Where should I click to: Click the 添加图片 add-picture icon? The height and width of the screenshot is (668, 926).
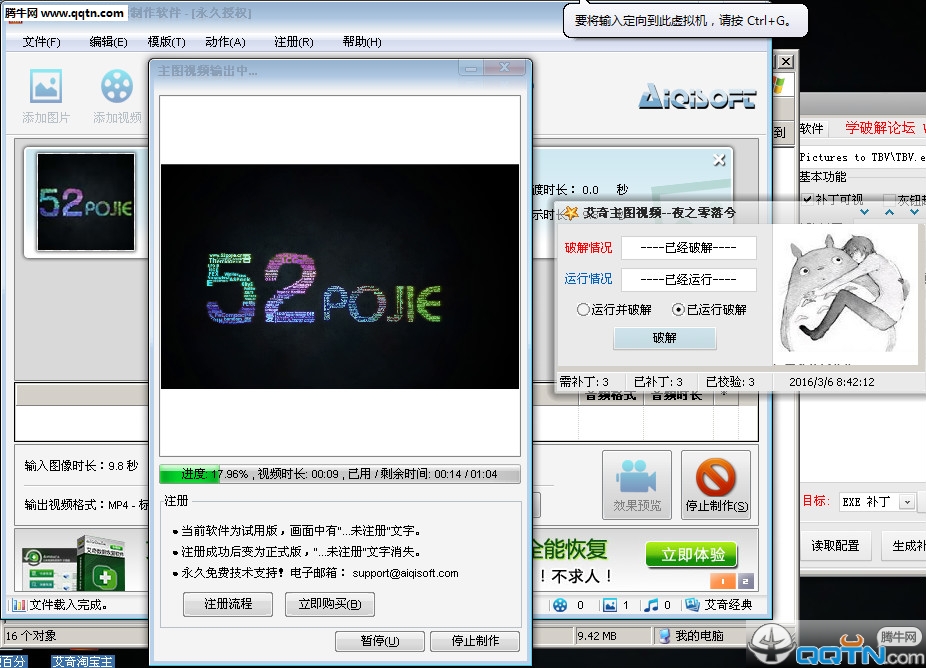point(45,86)
